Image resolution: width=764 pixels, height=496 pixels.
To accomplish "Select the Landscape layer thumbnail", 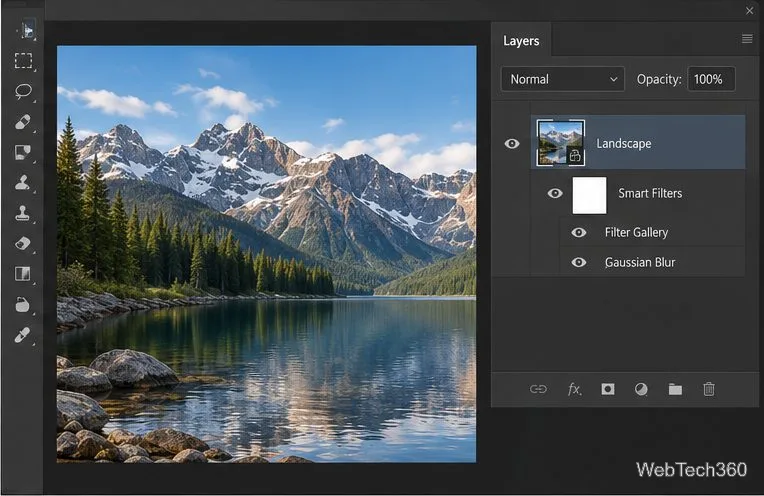I will tap(561, 143).
